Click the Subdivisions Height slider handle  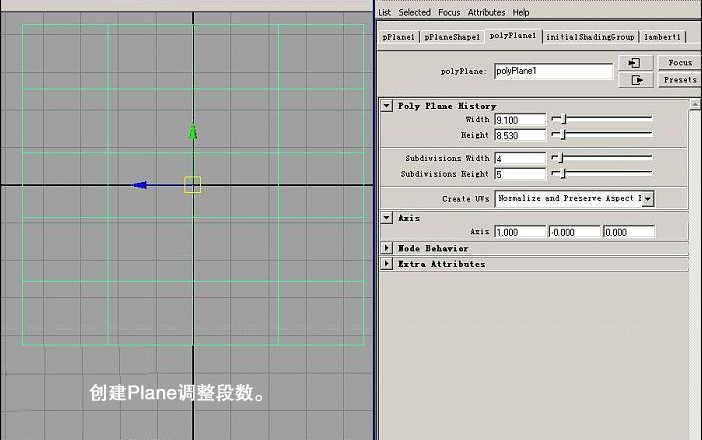point(563,173)
